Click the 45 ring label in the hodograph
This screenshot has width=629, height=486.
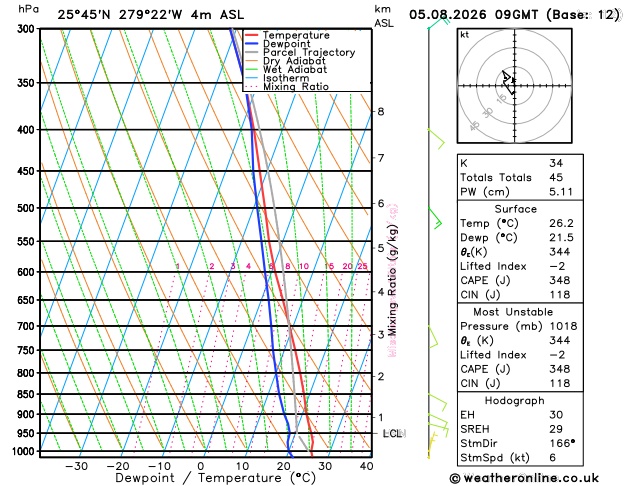(x=475, y=126)
